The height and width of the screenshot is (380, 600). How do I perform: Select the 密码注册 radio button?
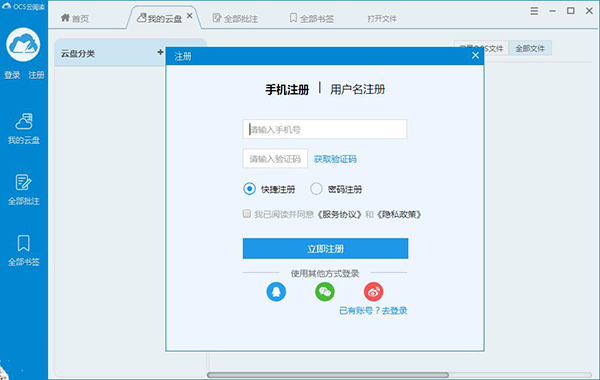pos(316,189)
